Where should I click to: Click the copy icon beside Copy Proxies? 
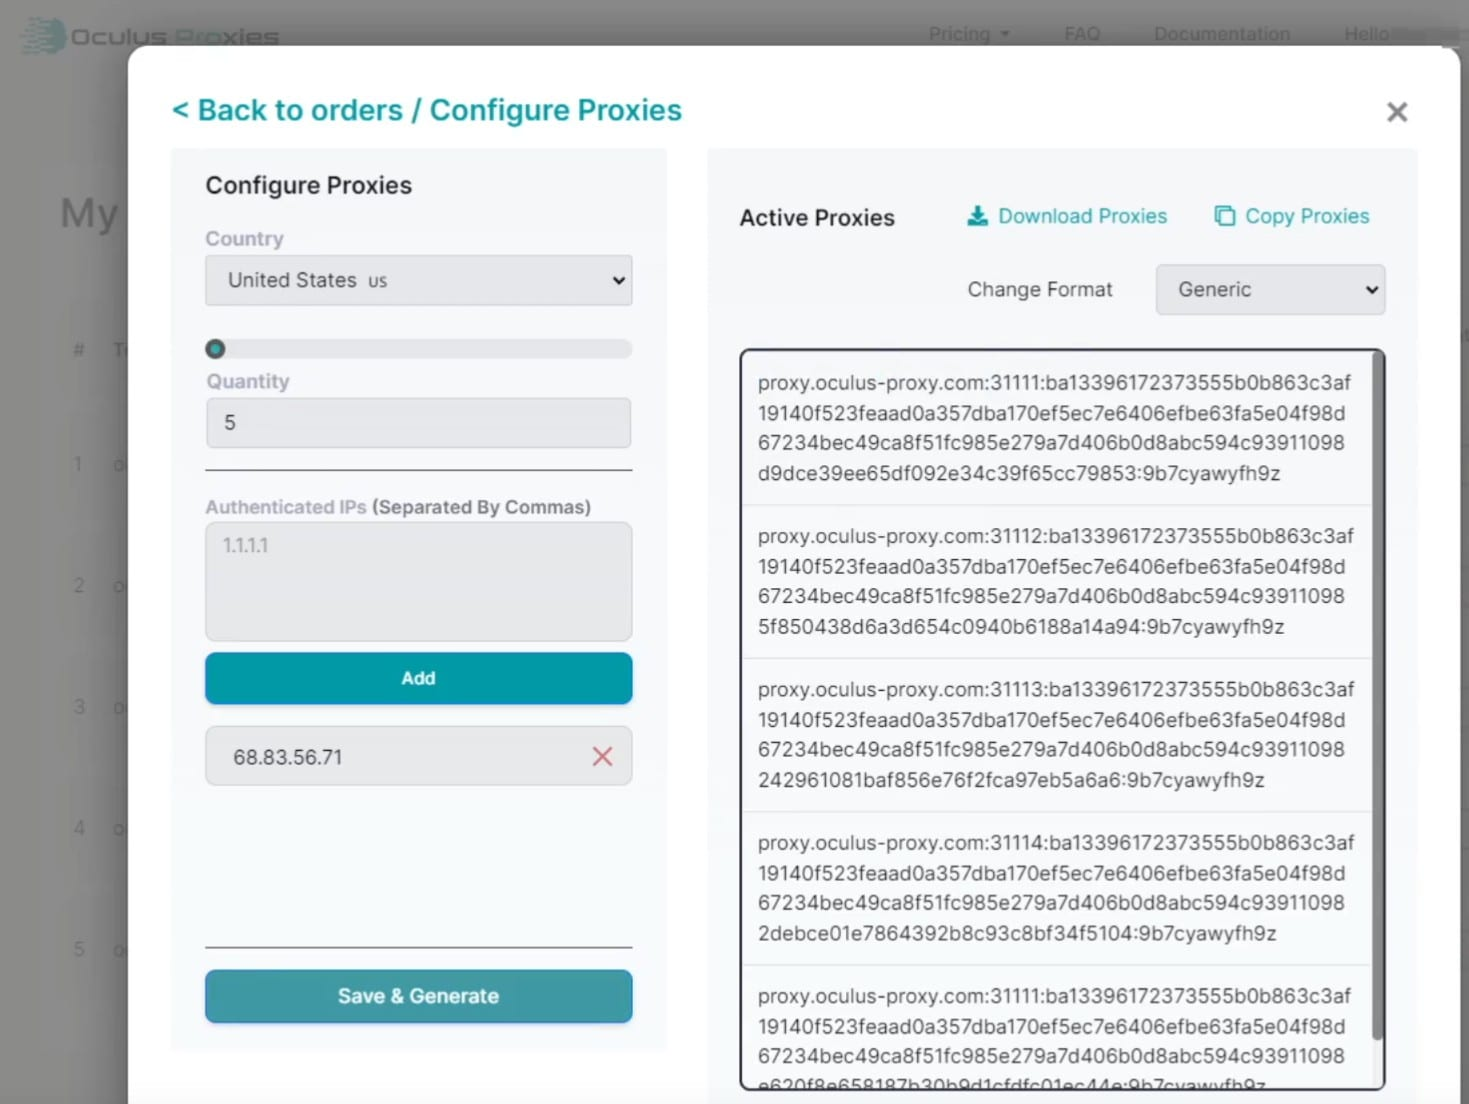click(1224, 216)
